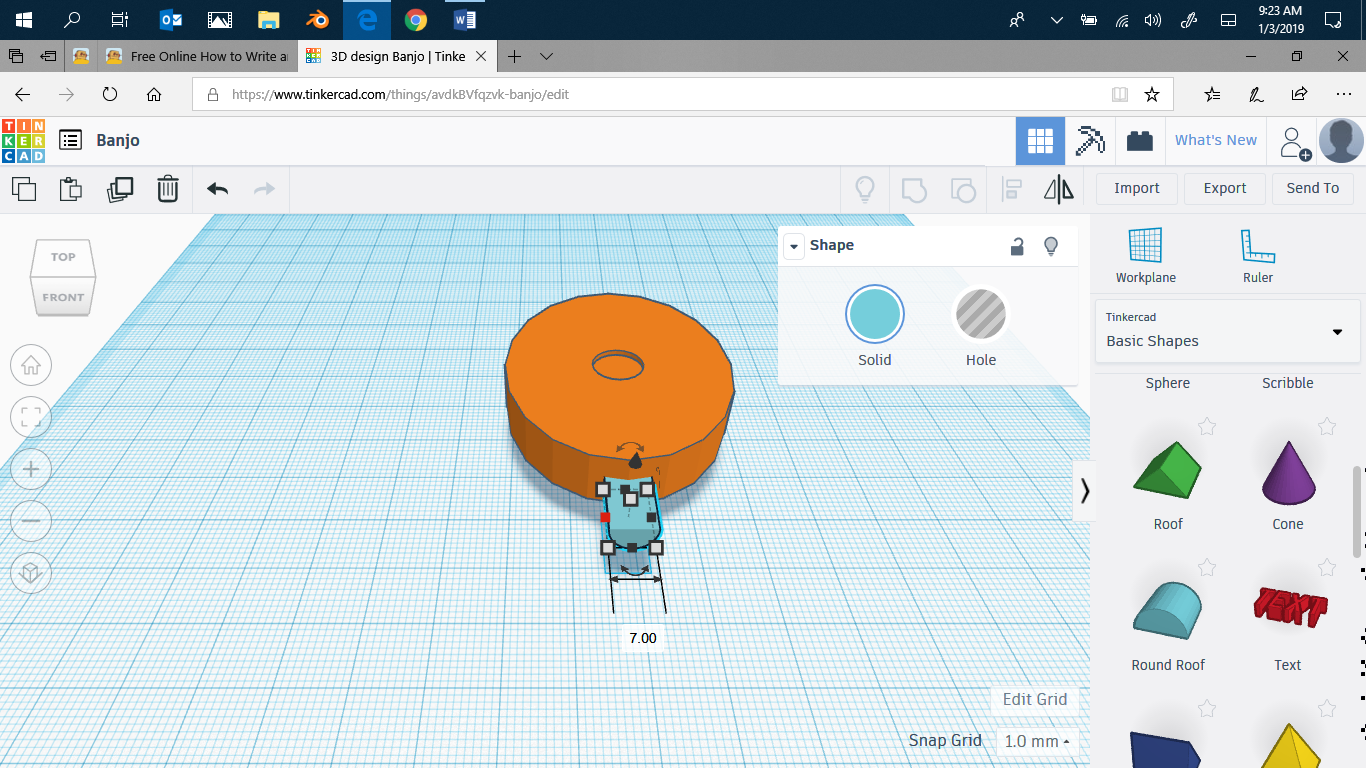Choose the Solid color swatch
This screenshot has height=768, width=1366.
pyautogui.click(x=875, y=315)
